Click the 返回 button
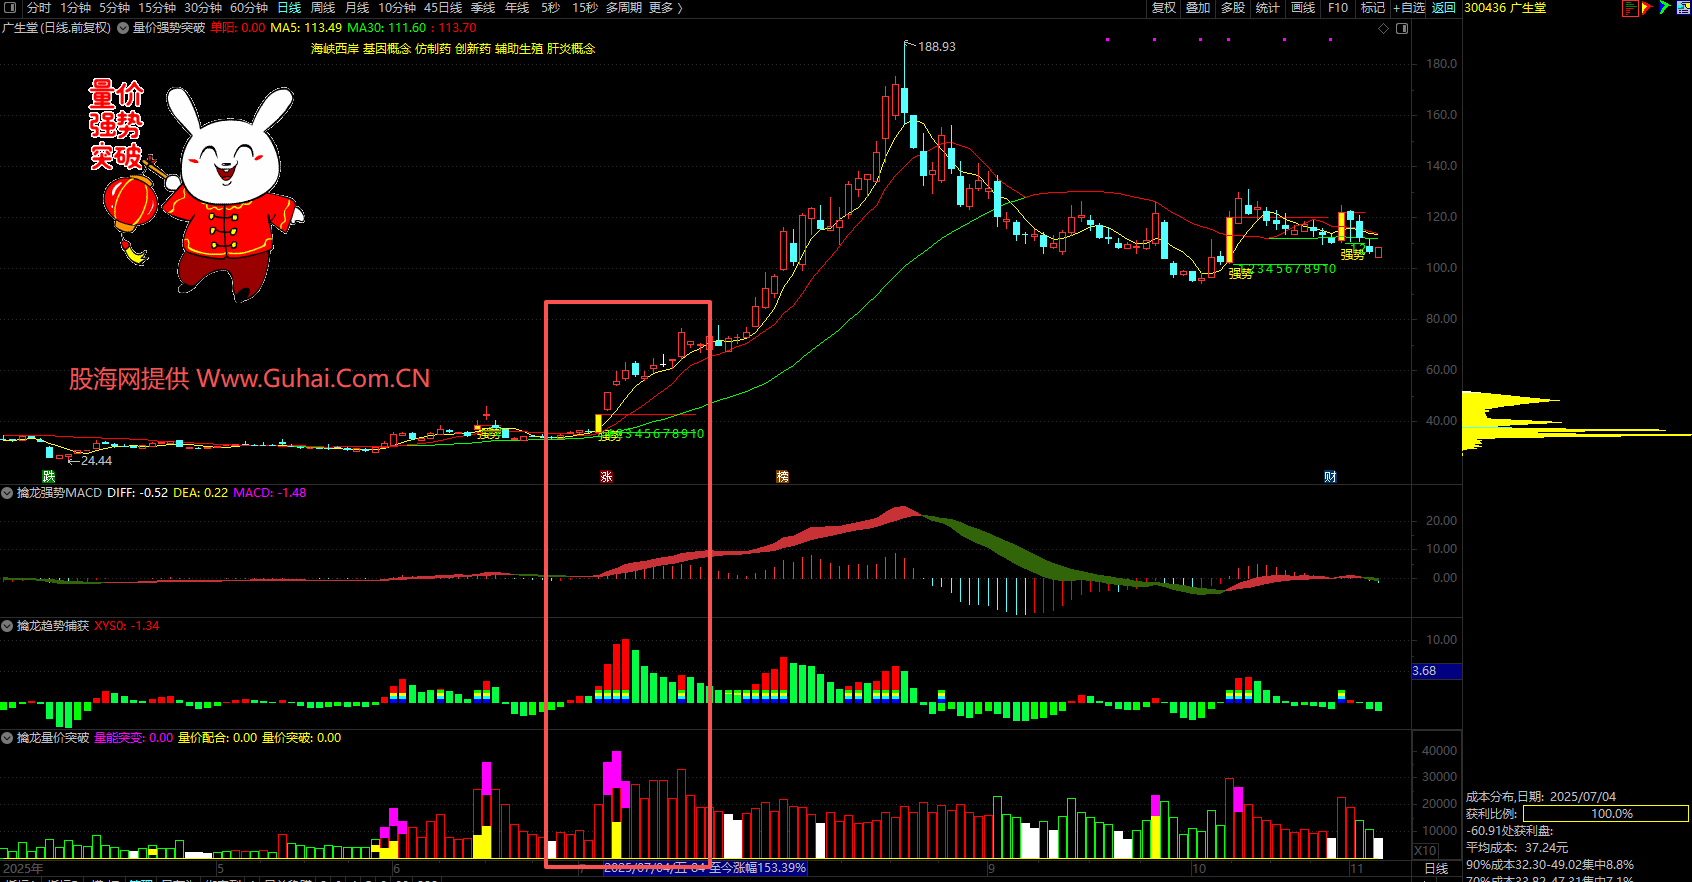1692x882 pixels. 1443,8
